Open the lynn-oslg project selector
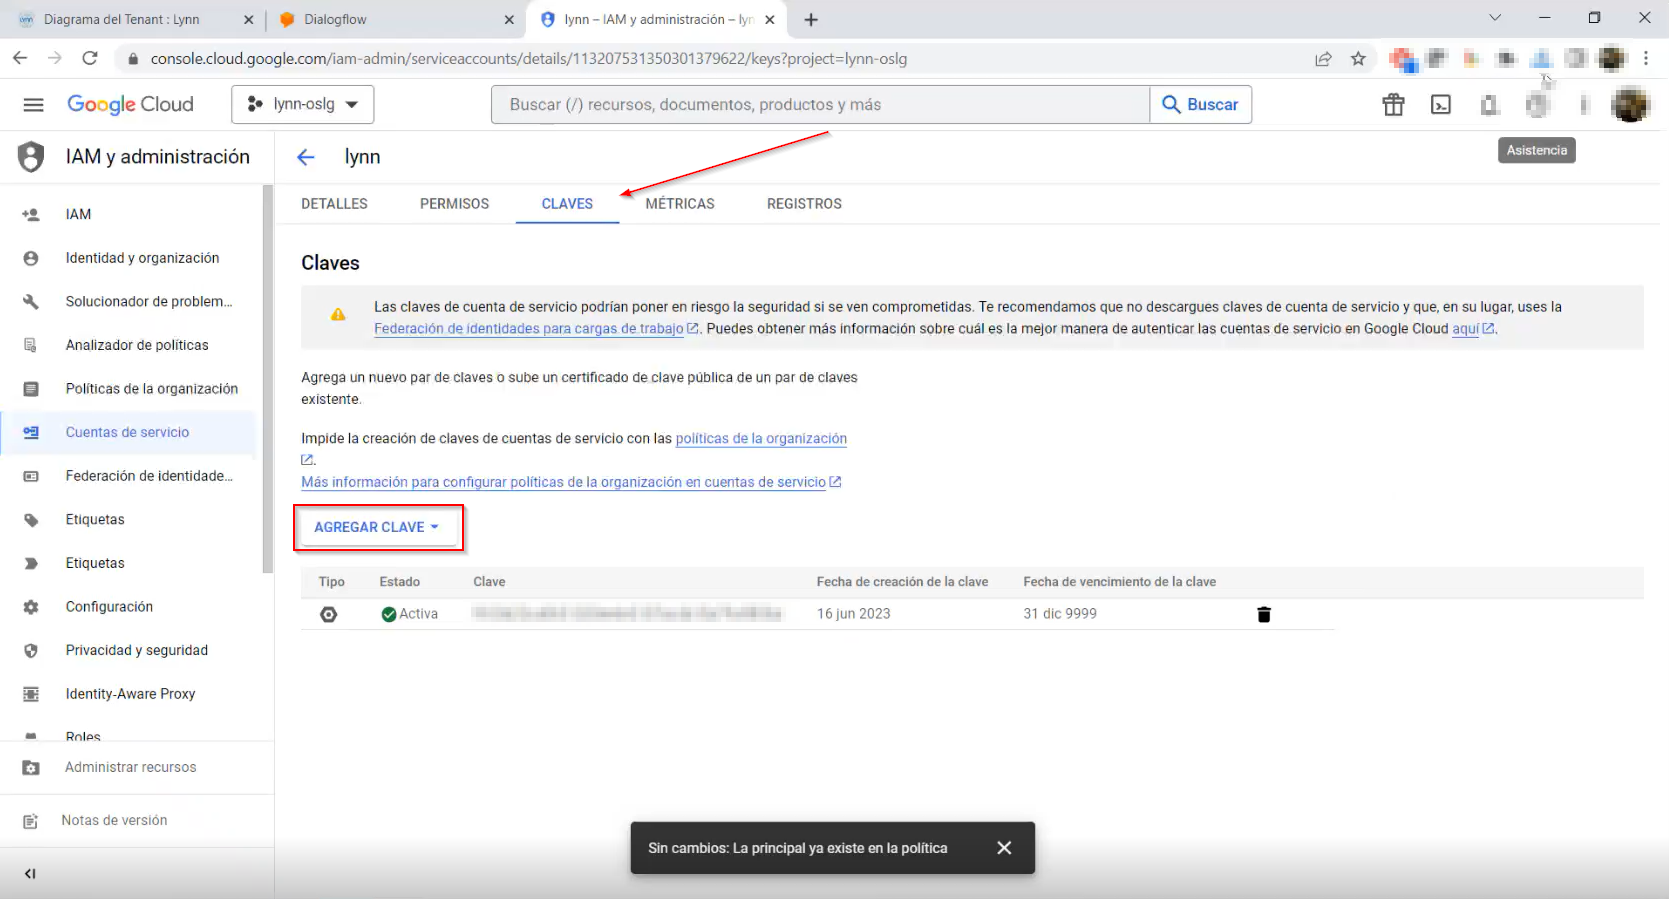1669x899 pixels. point(303,104)
